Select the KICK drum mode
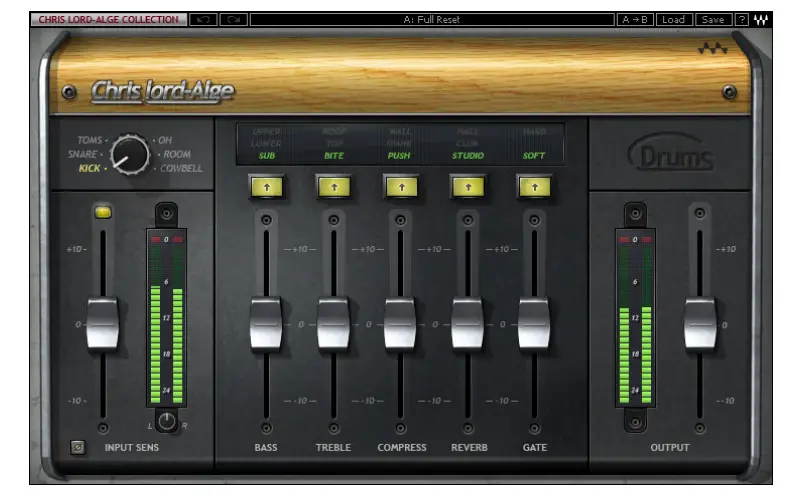The image size is (785, 501). pyautogui.click(x=90, y=168)
